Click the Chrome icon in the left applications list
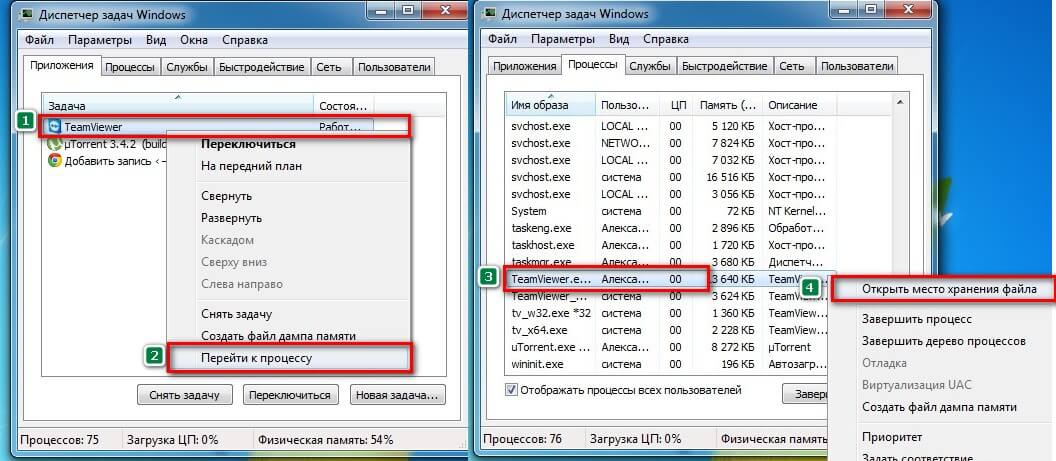 tap(55, 161)
